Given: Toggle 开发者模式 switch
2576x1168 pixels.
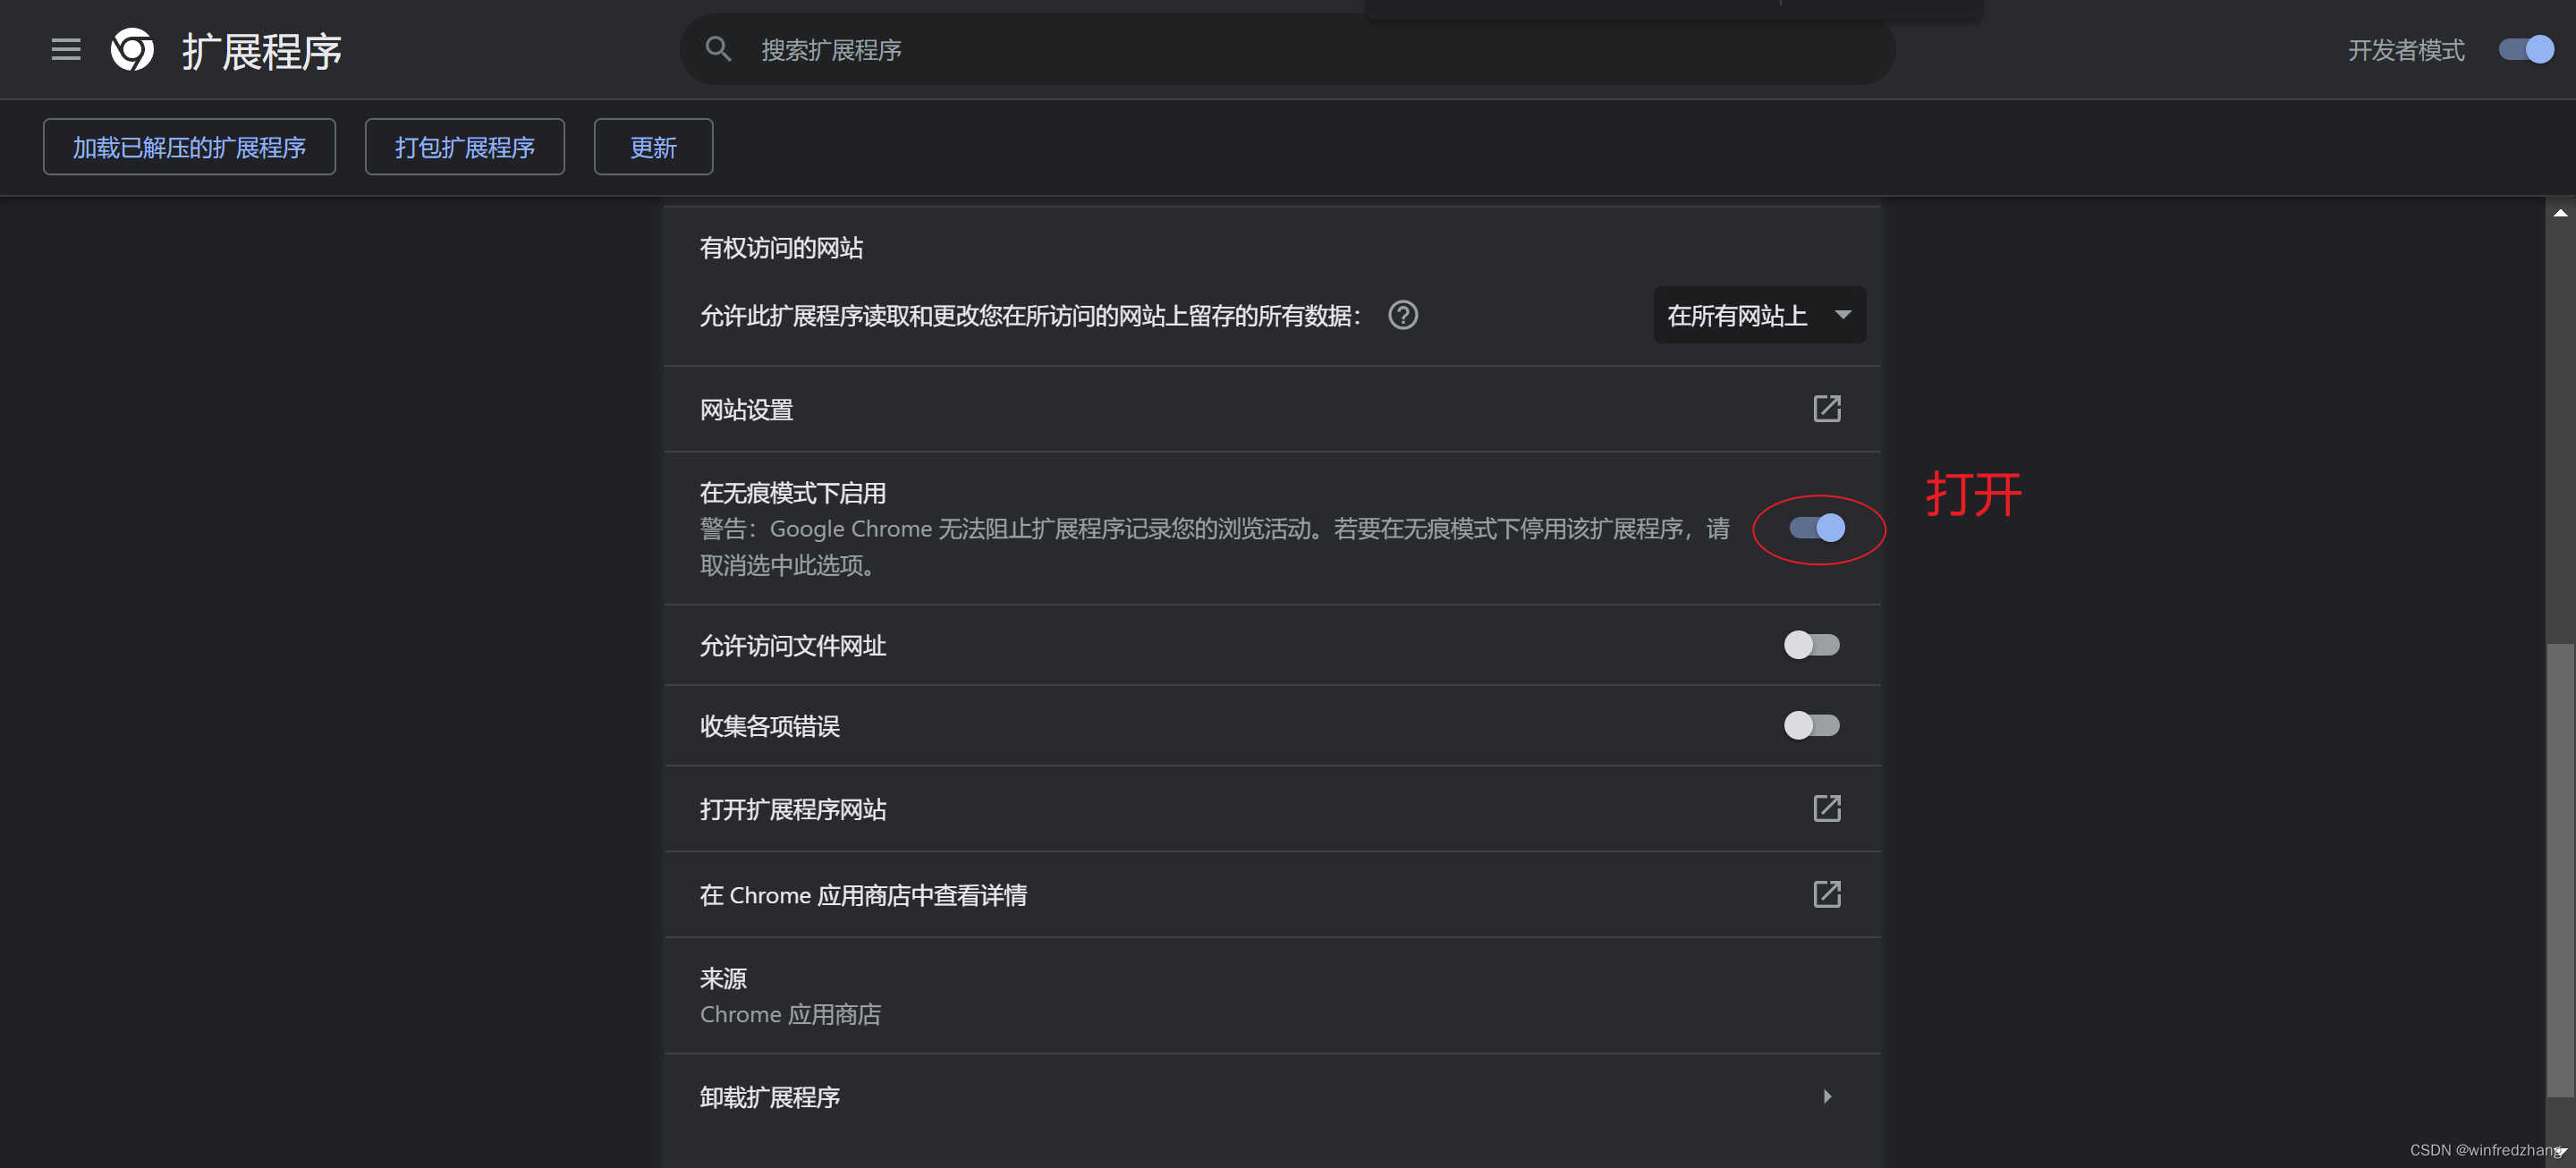Looking at the screenshot, I should tap(2525, 49).
